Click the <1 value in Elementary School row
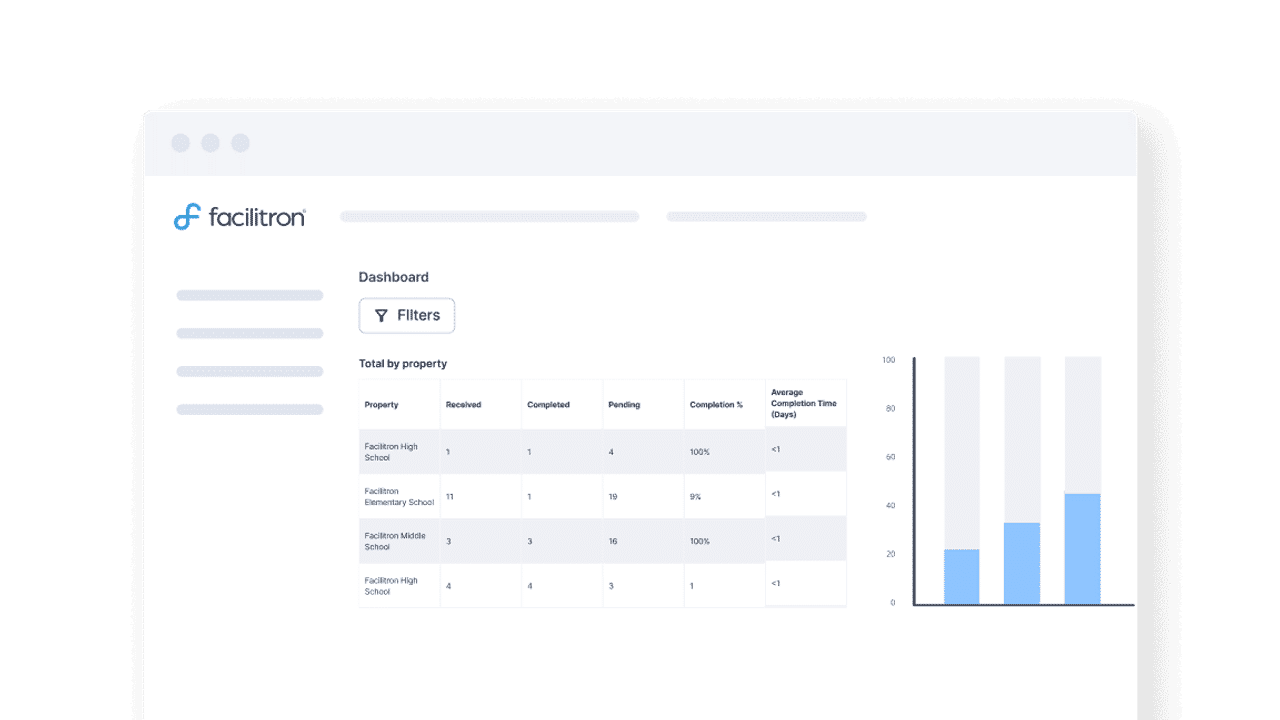Image resolution: width=1280 pixels, height=720 pixels. (776, 494)
